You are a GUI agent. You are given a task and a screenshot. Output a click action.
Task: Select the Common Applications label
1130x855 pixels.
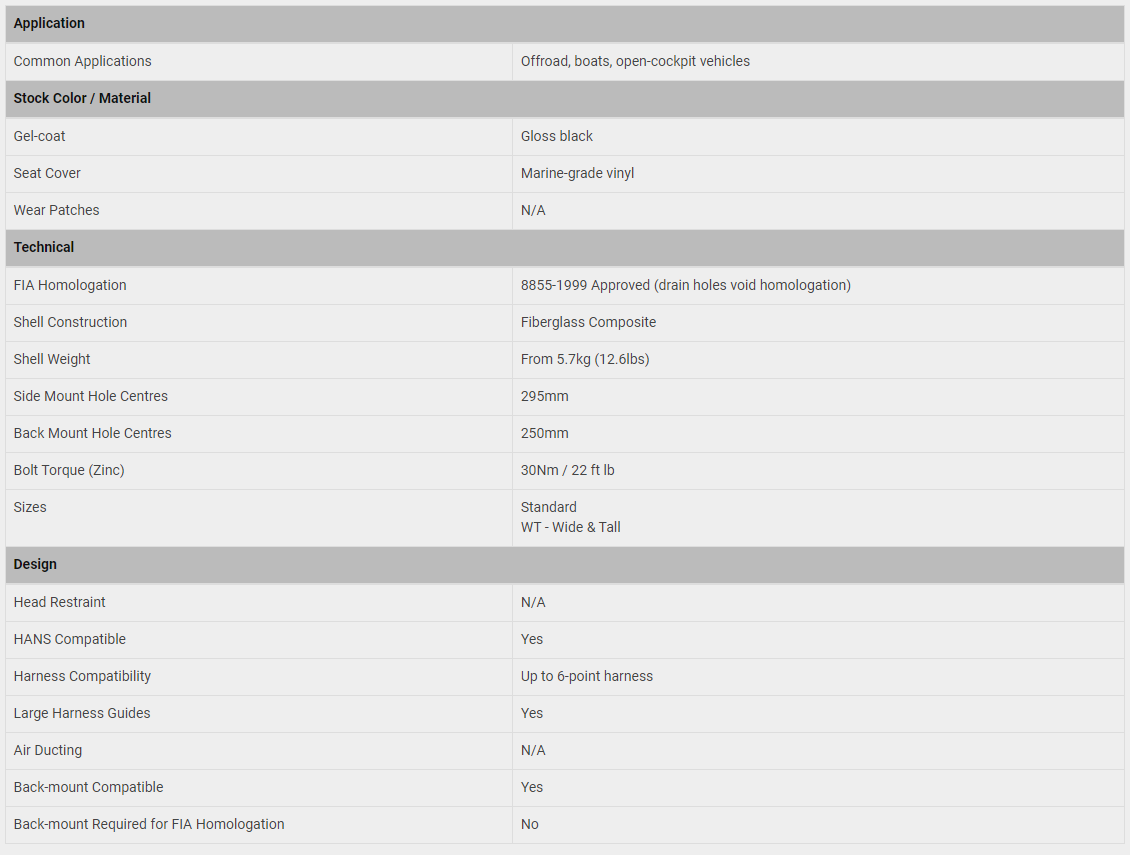(82, 61)
